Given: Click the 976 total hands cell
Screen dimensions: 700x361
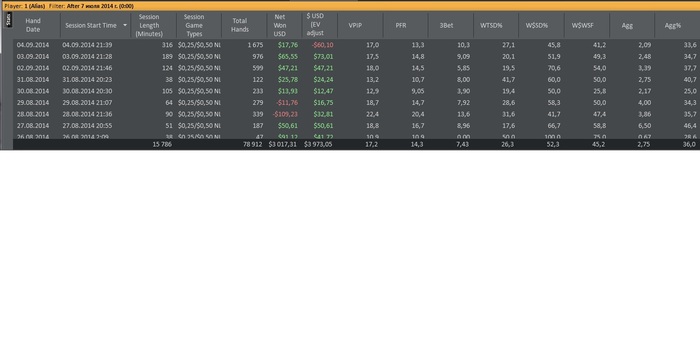Looking at the screenshot, I should 258,57.
